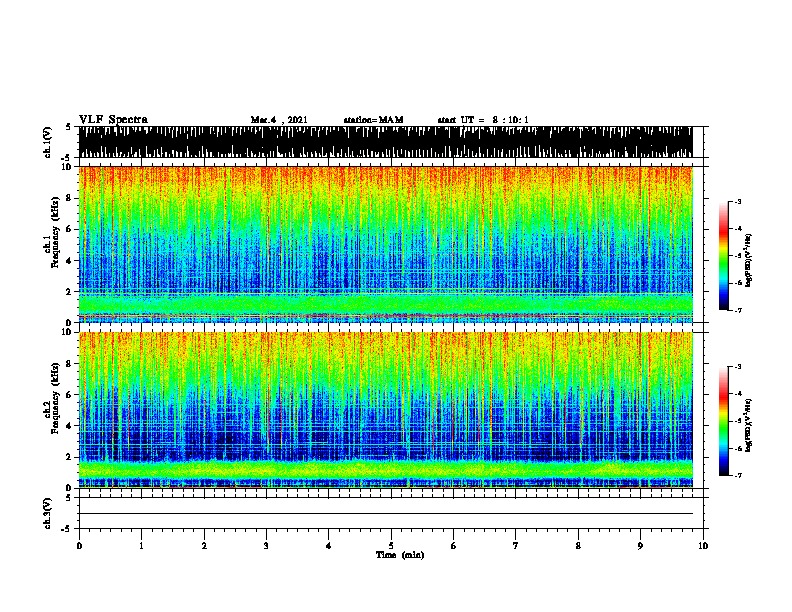Select the "Mar.4 , 2021" date text
The height and width of the screenshot is (612, 792).
pos(279,120)
